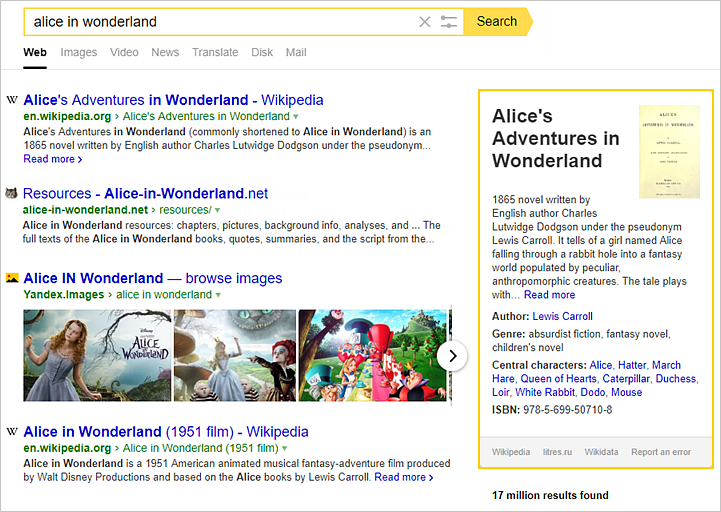Viewport: 721px width, 512px height.
Task: Click Wikipedia favicon beside 1951 film result
Action: 12,431
